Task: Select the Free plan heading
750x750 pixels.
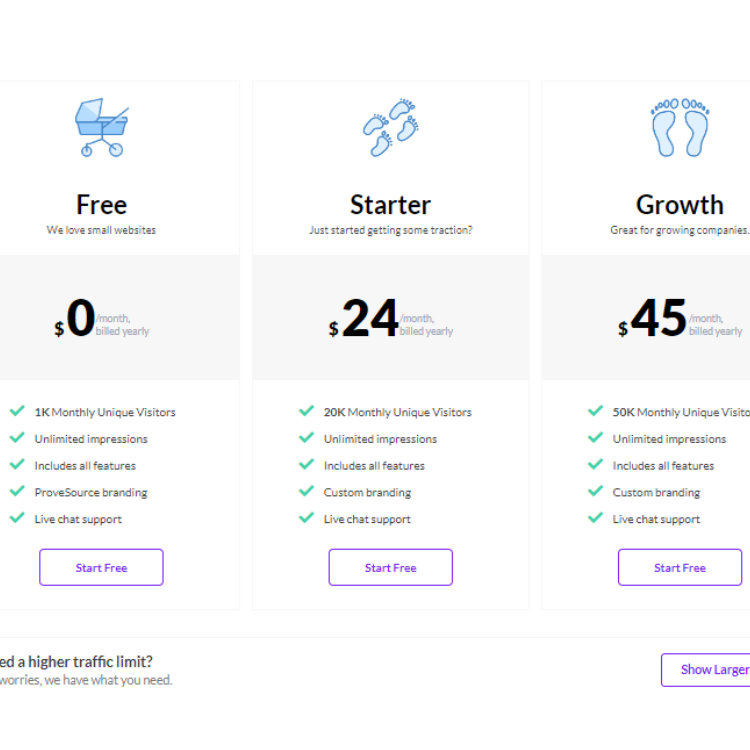Action: 101,205
